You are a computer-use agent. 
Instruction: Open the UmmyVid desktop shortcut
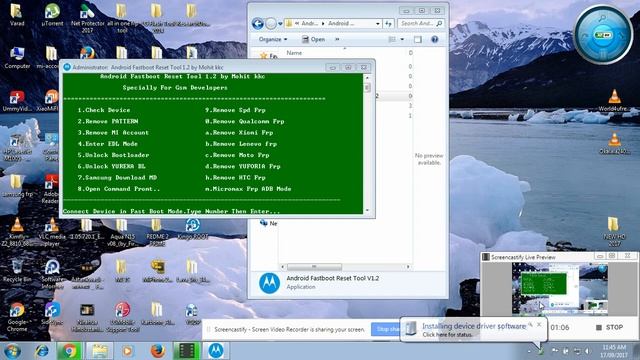point(17,101)
